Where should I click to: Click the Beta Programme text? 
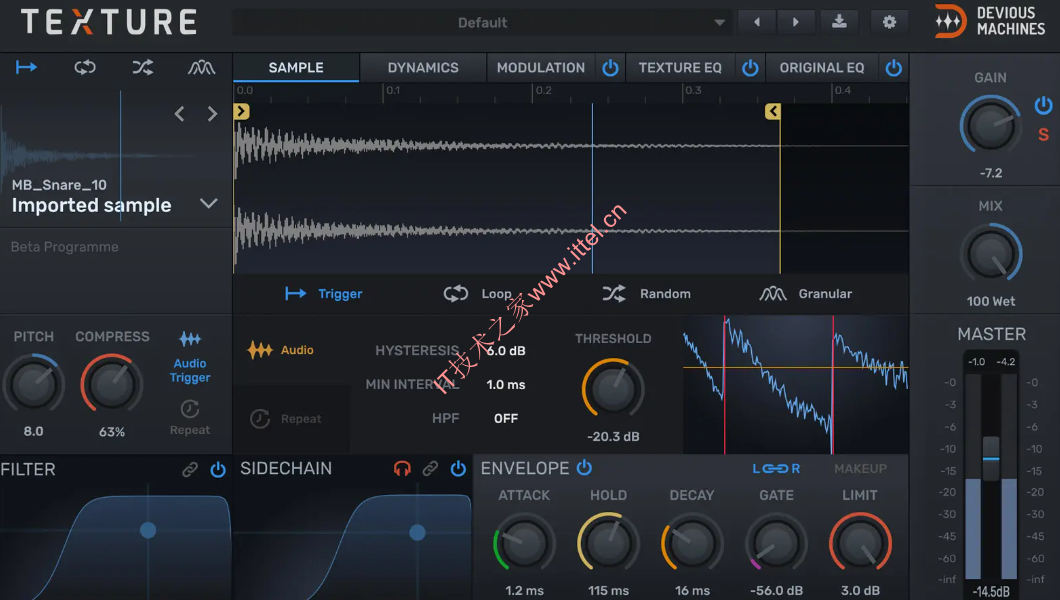pos(65,247)
